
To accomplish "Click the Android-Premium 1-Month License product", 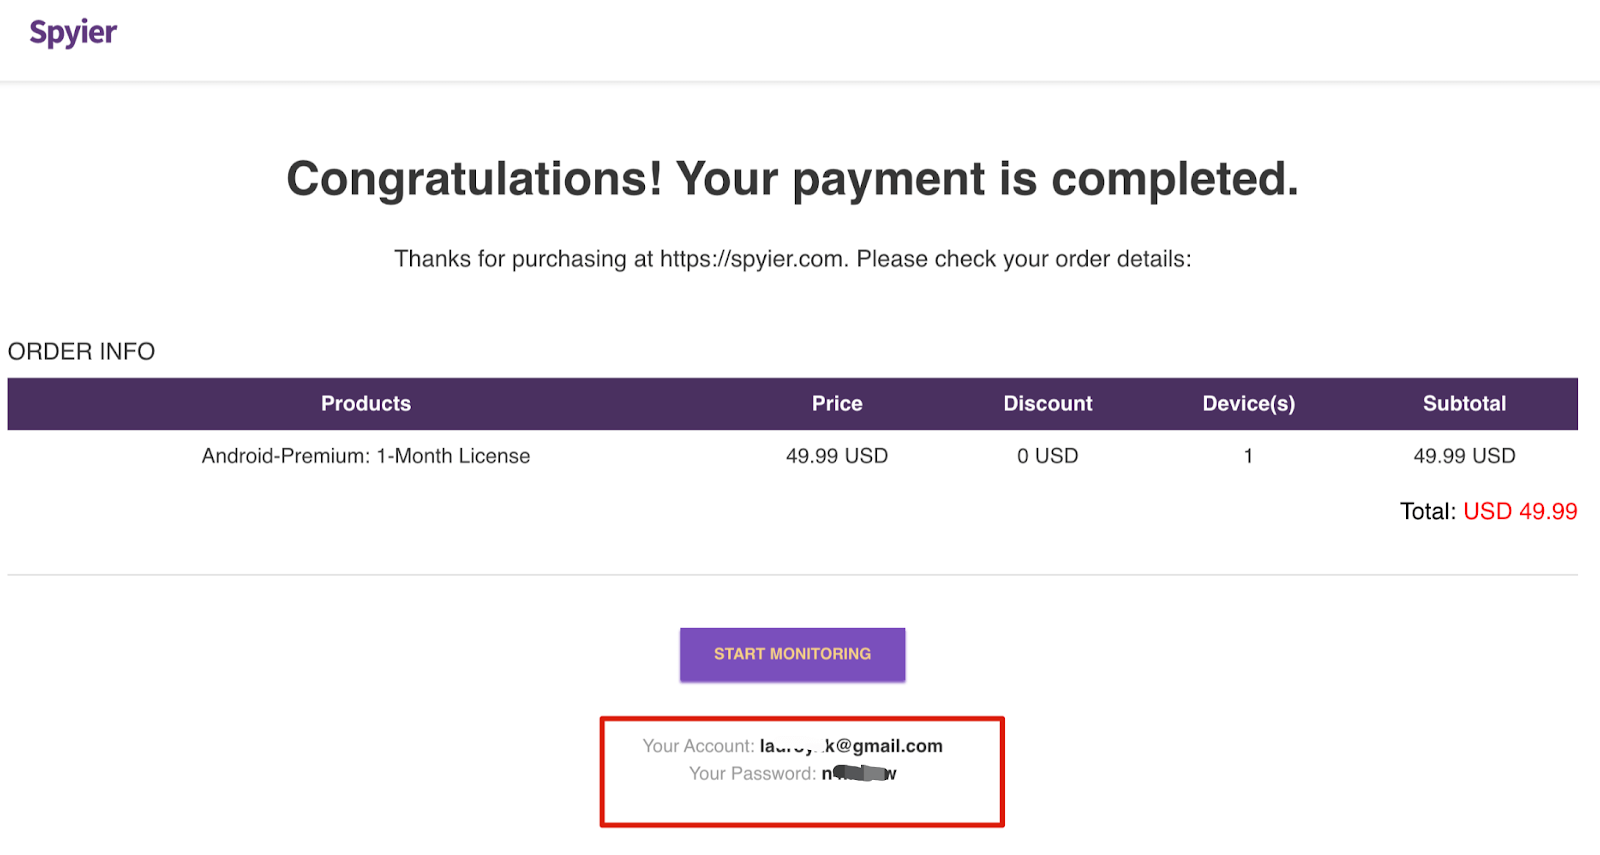I will coord(366,456).
